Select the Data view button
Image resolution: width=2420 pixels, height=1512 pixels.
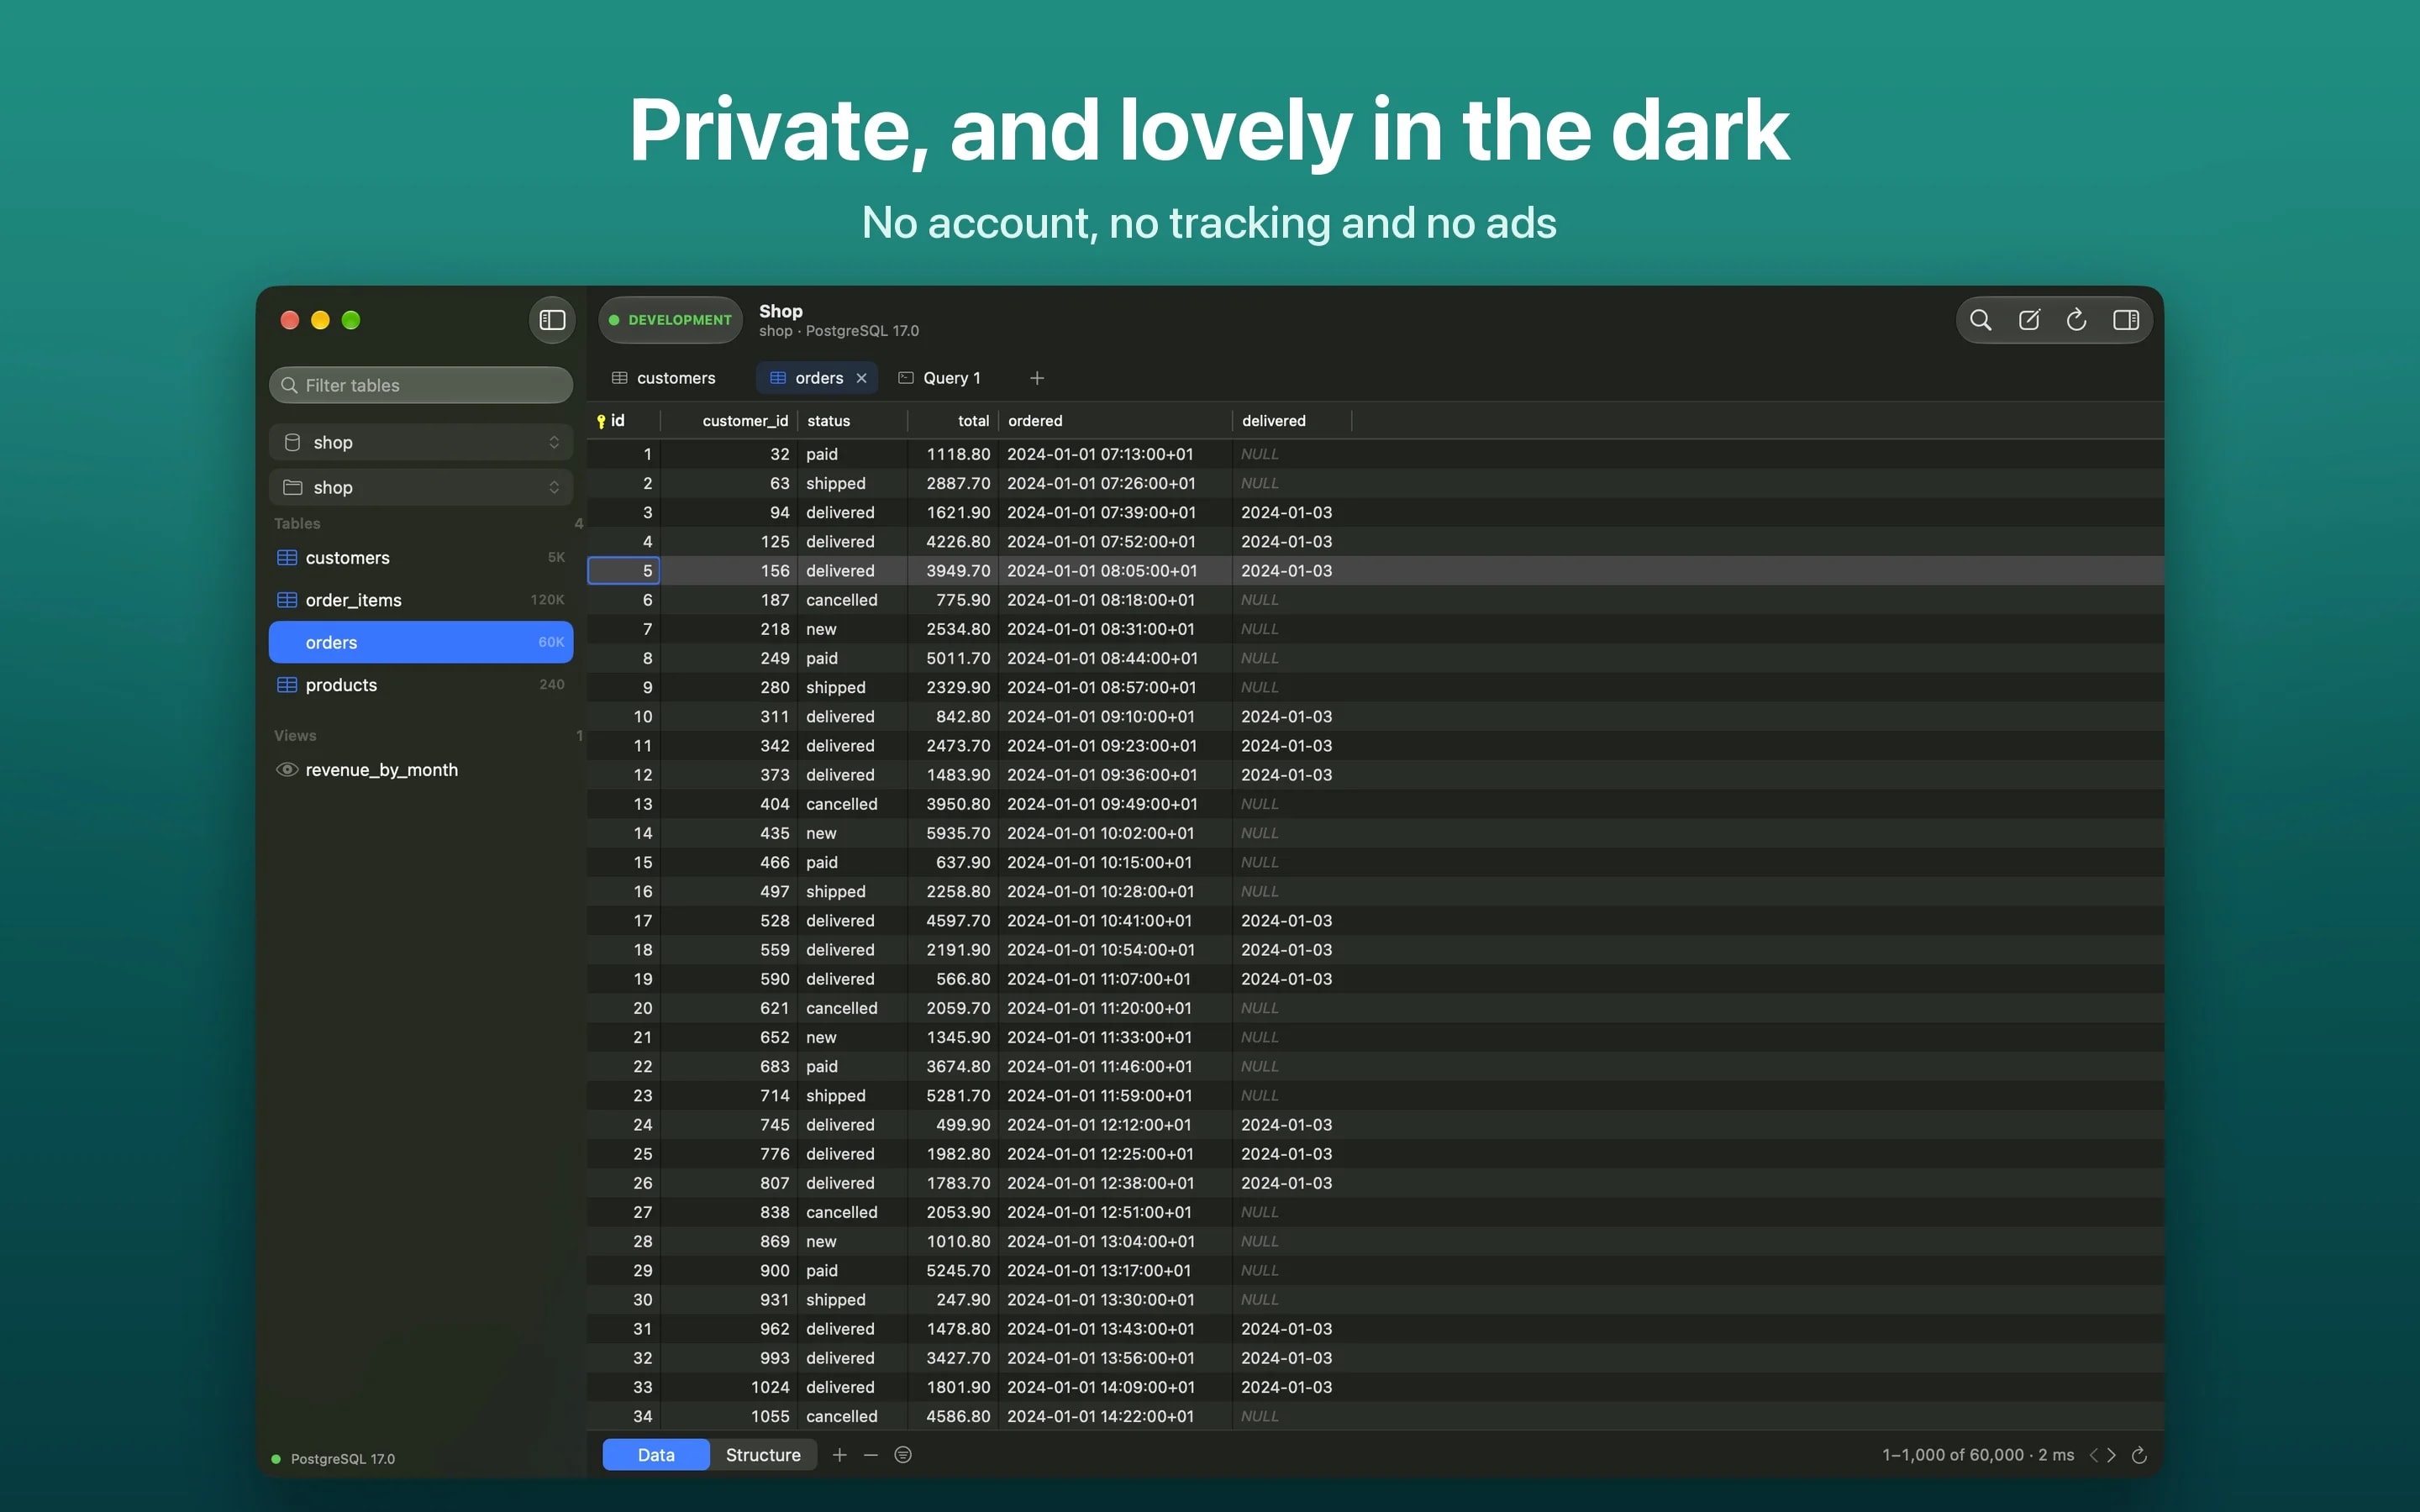click(656, 1455)
